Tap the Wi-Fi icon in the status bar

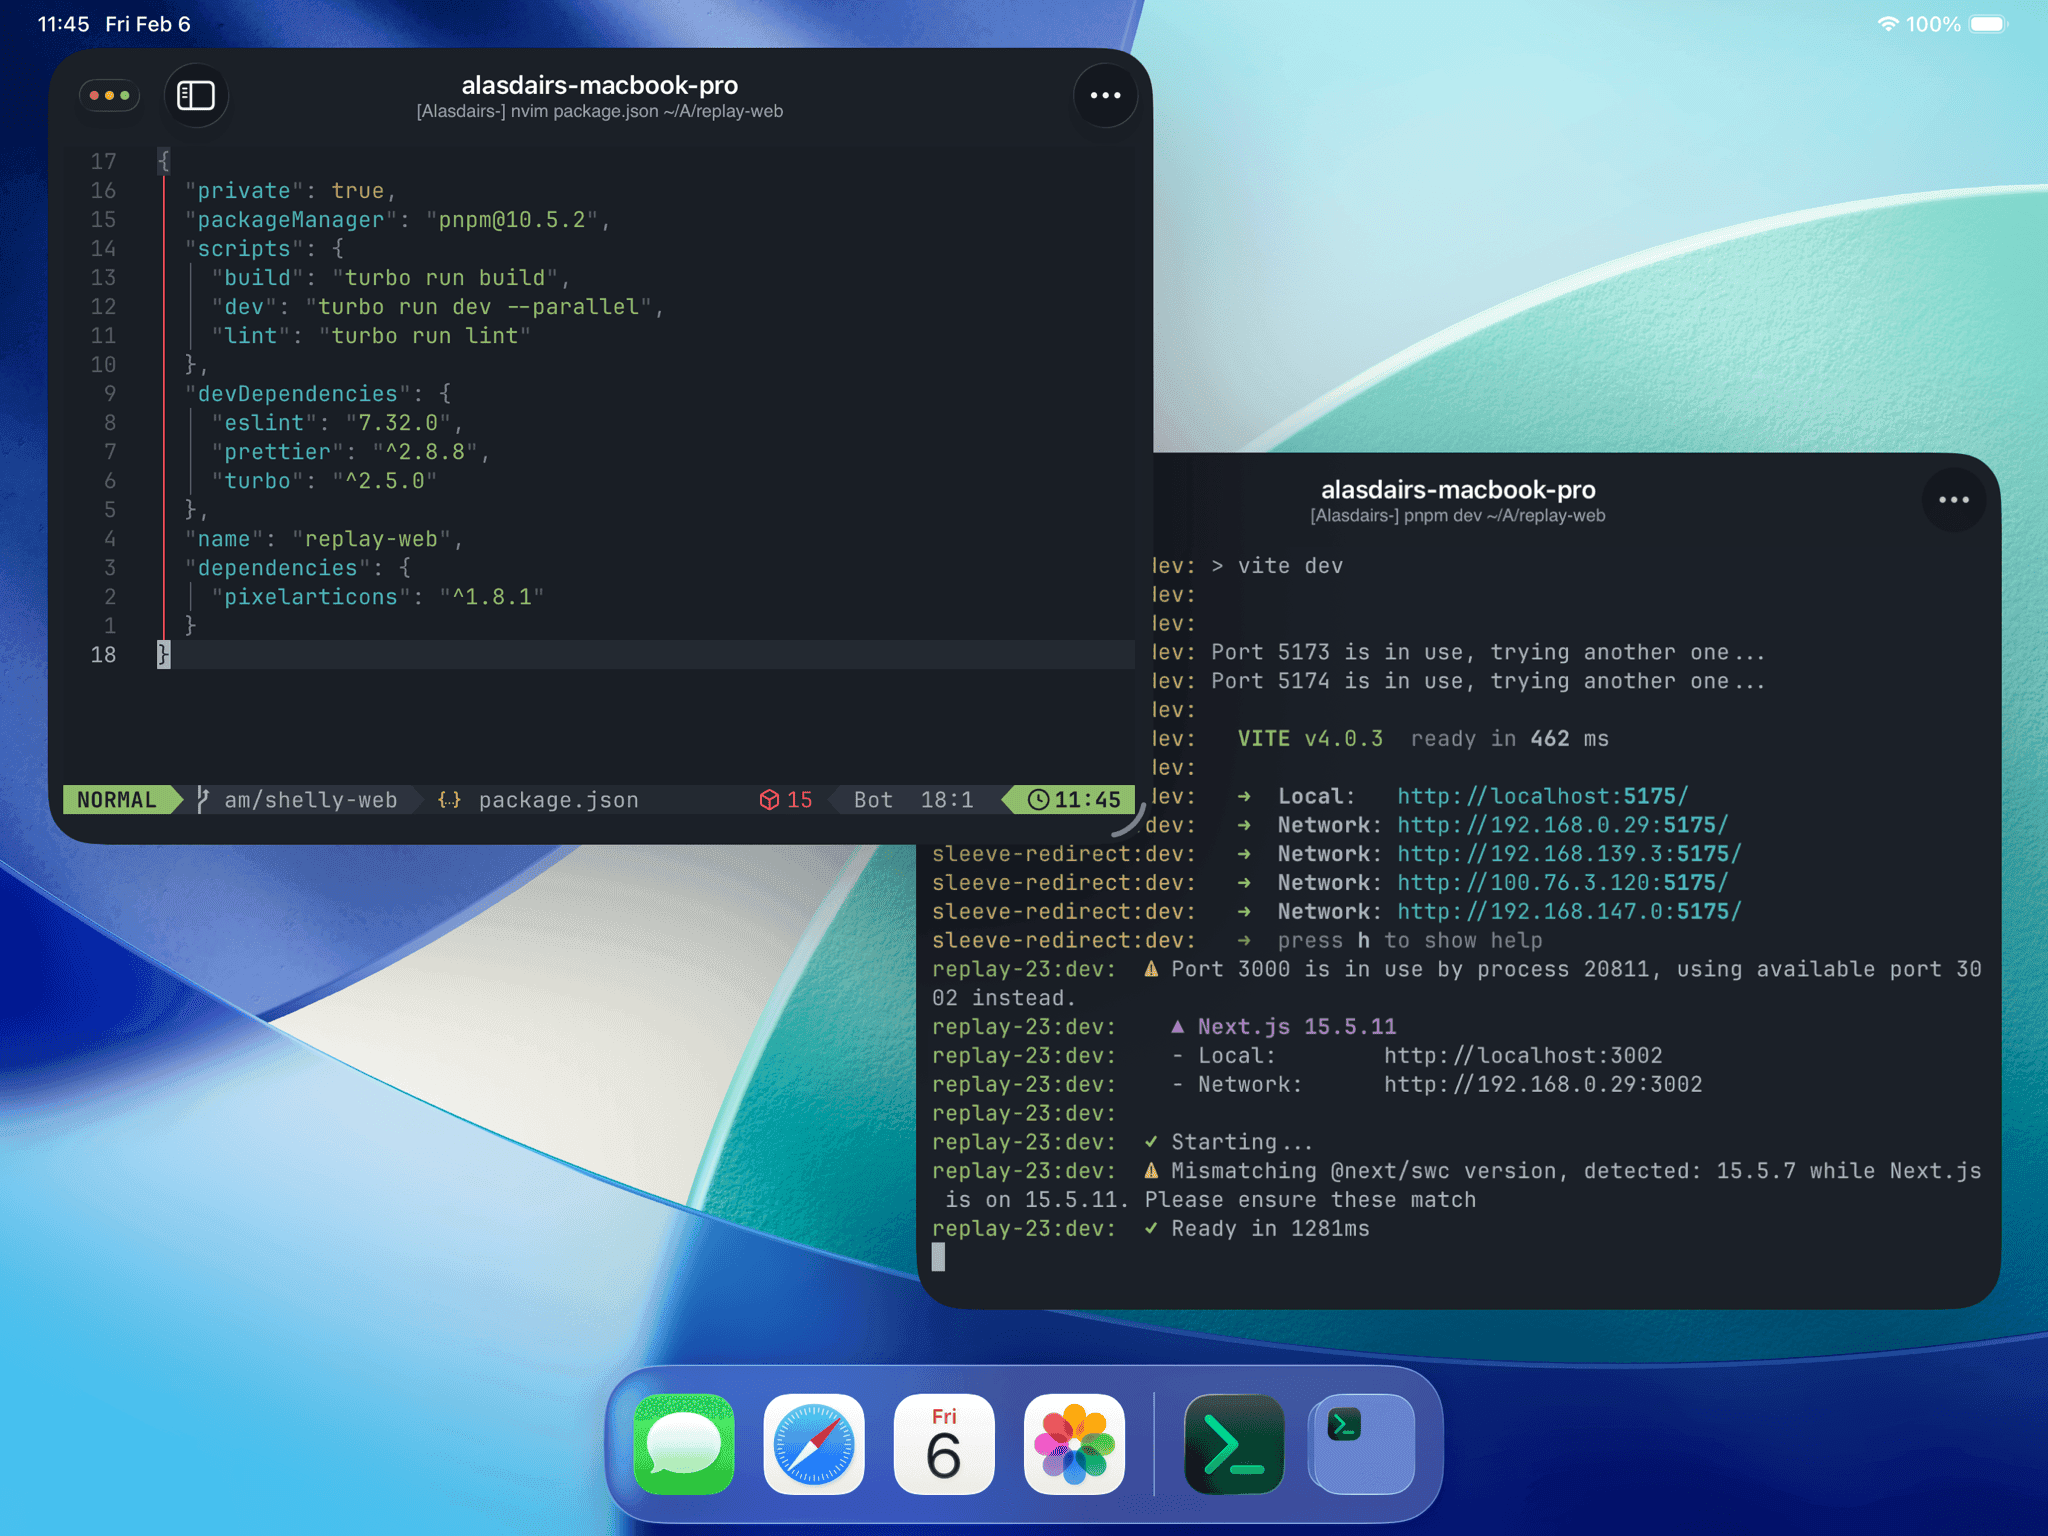click(x=1888, y=23)
